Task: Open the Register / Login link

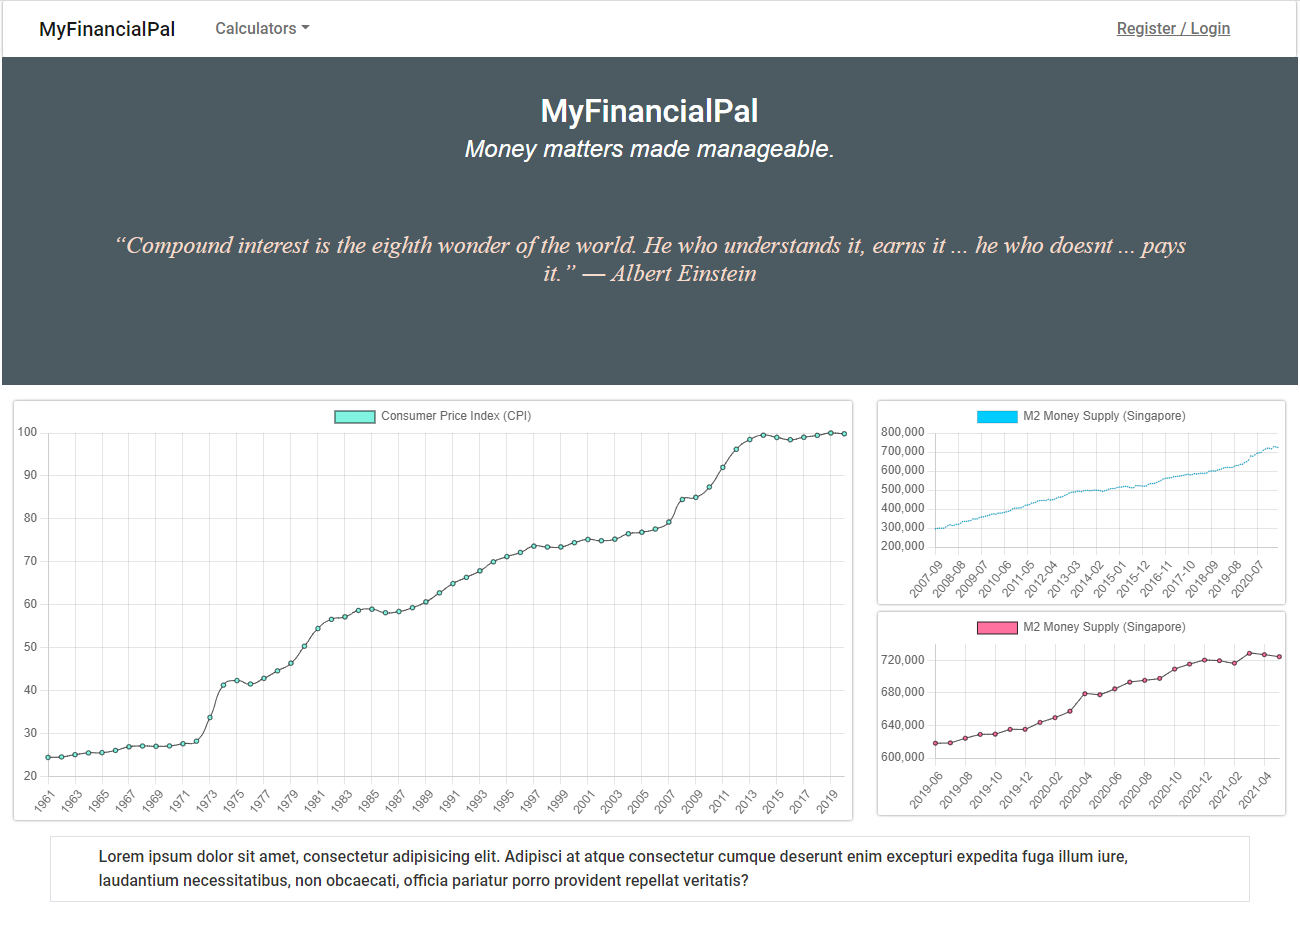Action: point(1173,29)
